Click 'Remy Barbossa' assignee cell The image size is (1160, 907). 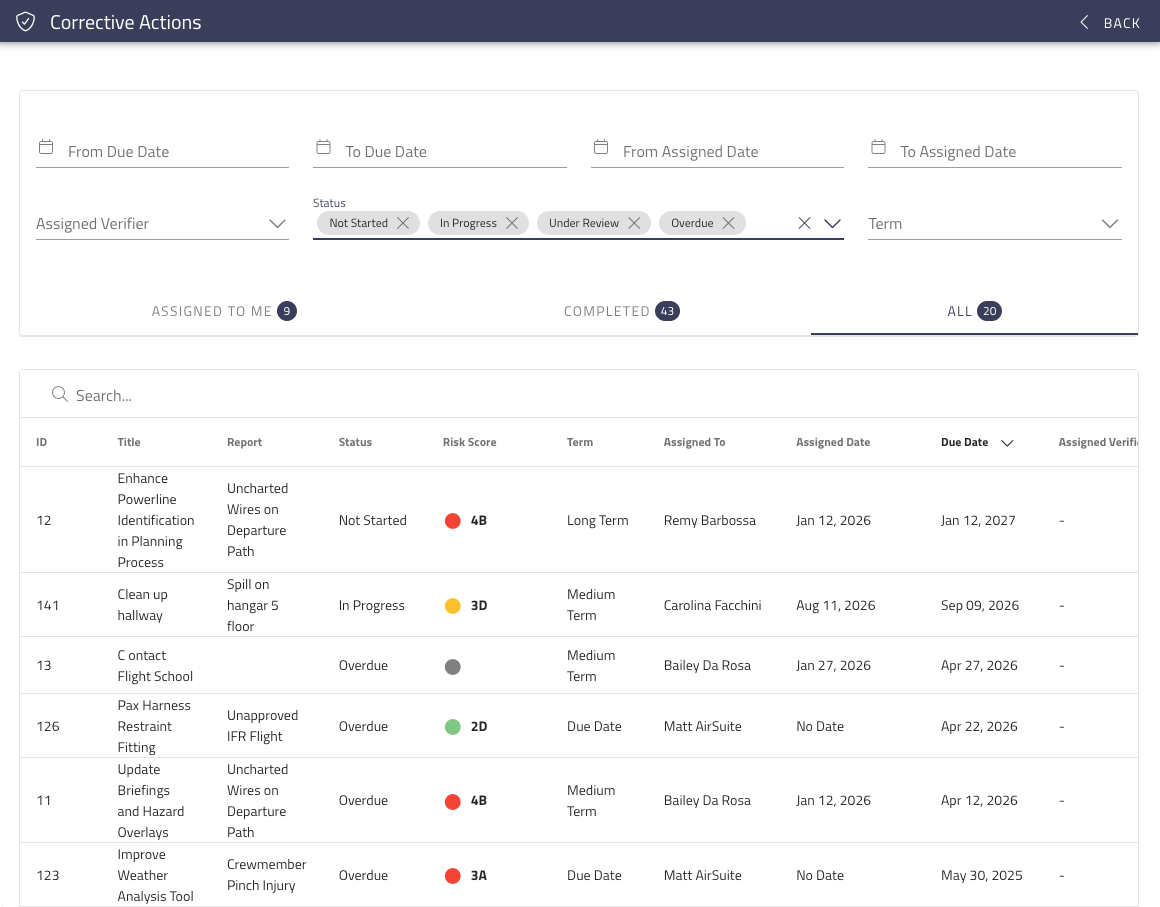tap(709, 520)
